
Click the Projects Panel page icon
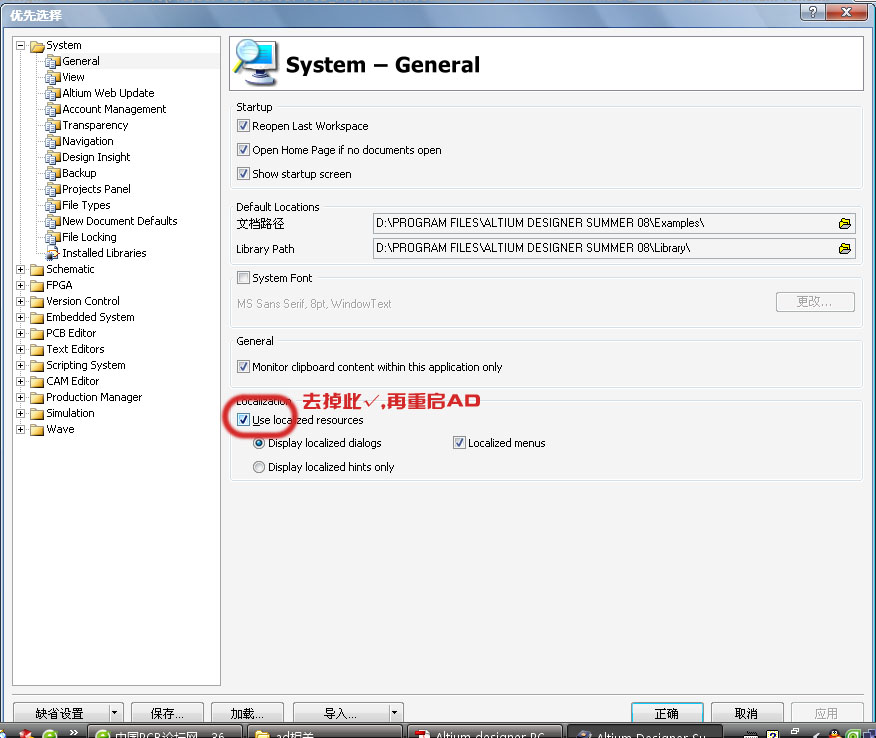[x=53, y=189]
